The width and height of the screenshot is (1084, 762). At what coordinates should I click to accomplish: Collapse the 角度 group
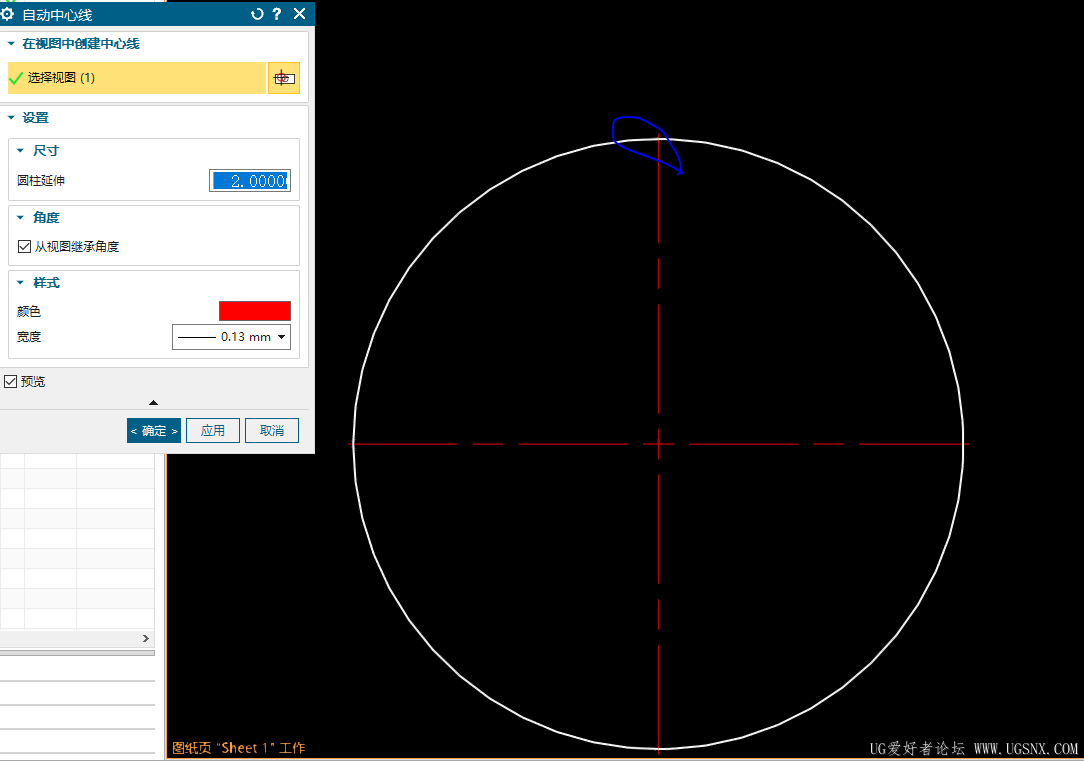click(x=20, y=217)
